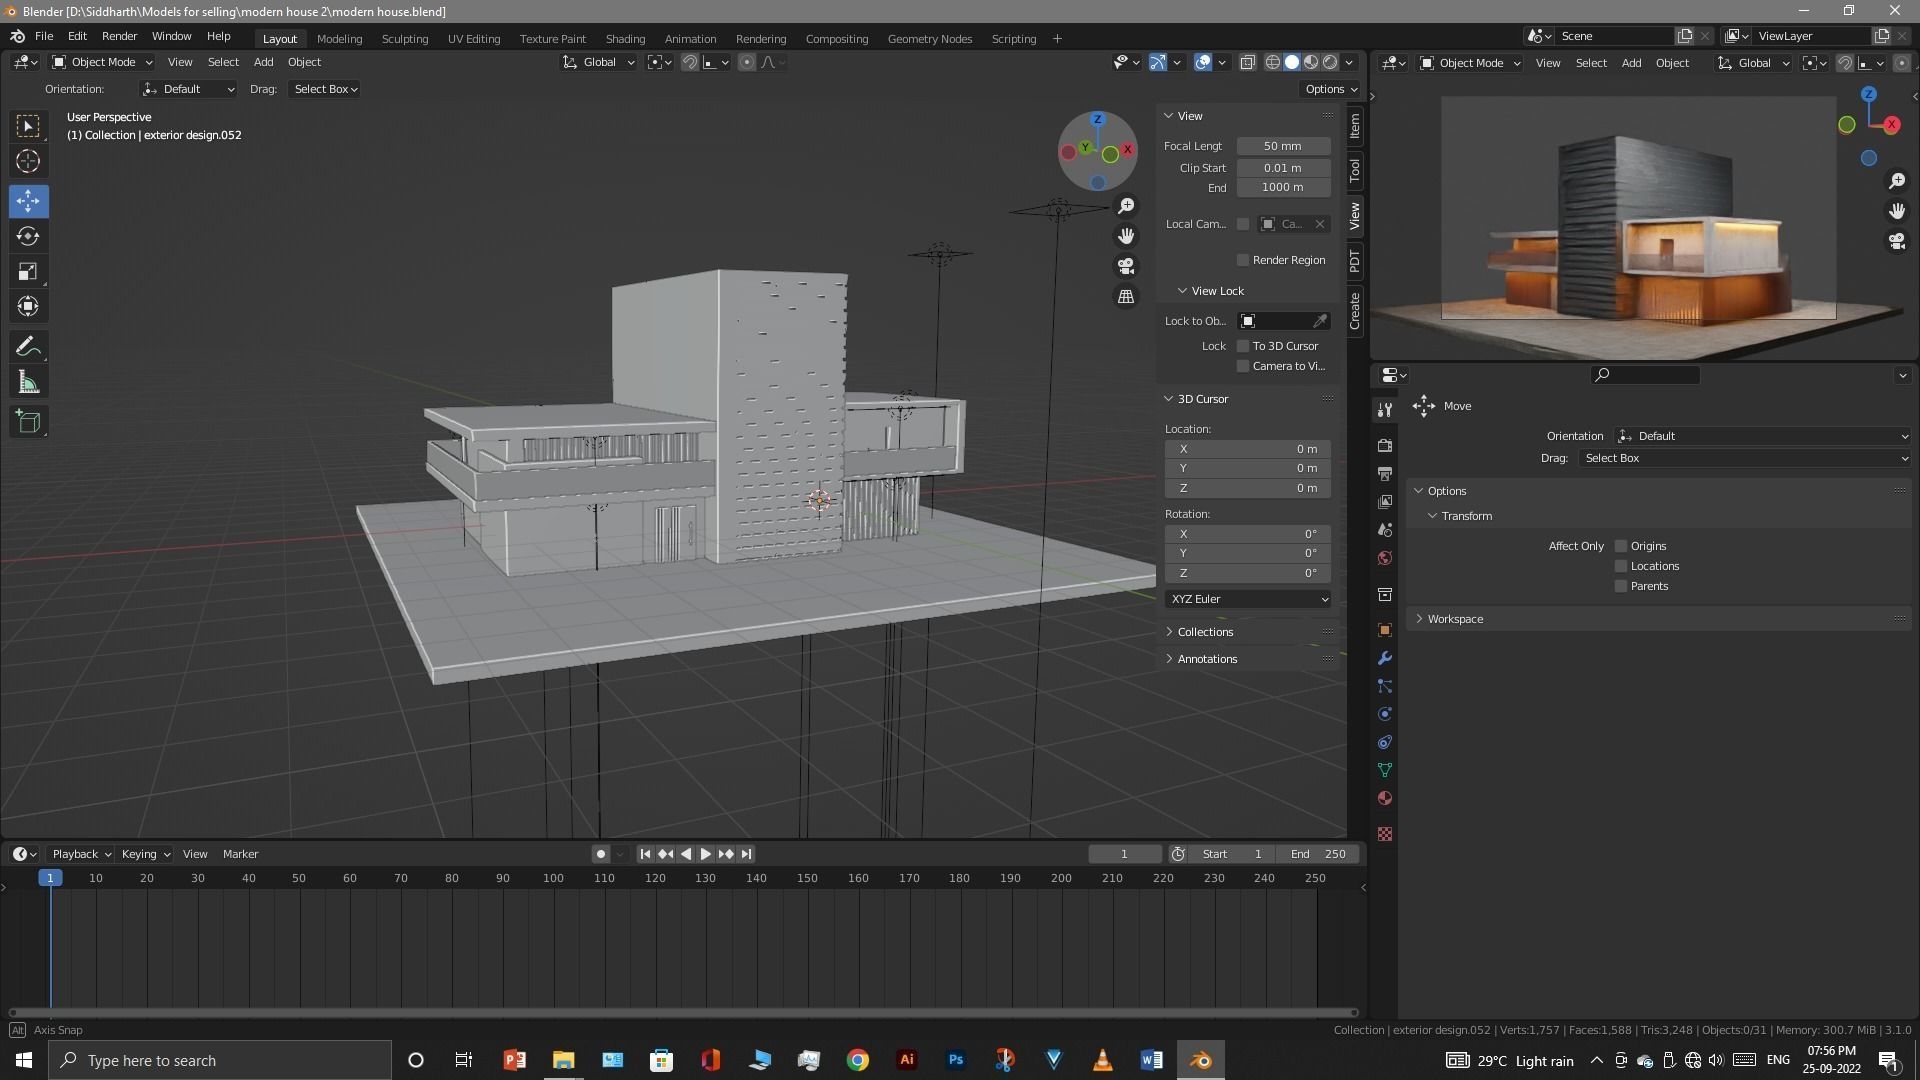Viewport: 1920px width, 1080px height.
Task: Switch to the Modeling workspace tab
Action: pyautogui.click(x=339, y=39)
